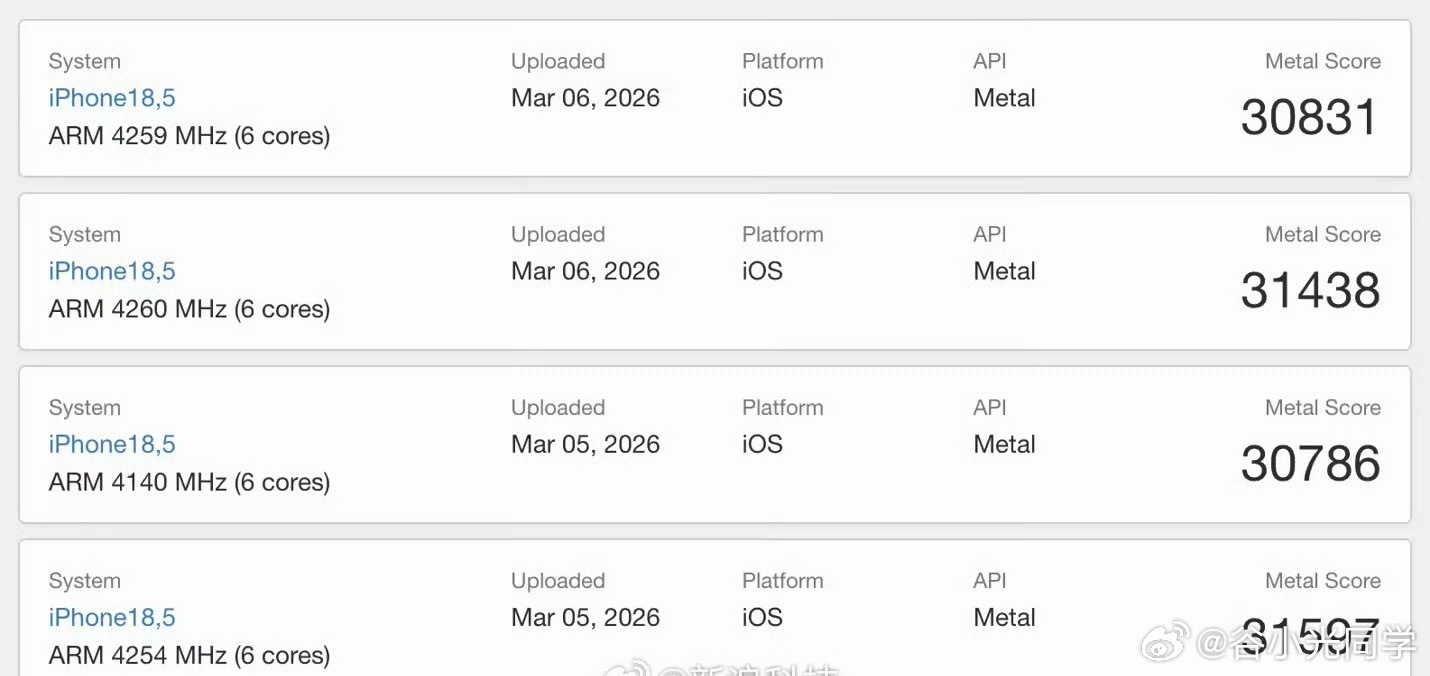Click the iOS platform value in the 31438 result
The width and height of the screenshot is (1430, 676).
[762, 271]
